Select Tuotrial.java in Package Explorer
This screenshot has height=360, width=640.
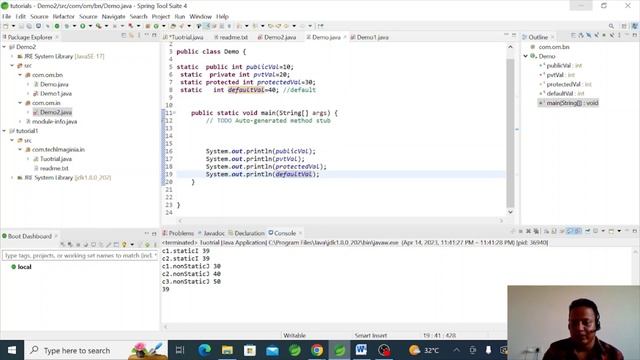pos(52,159)
